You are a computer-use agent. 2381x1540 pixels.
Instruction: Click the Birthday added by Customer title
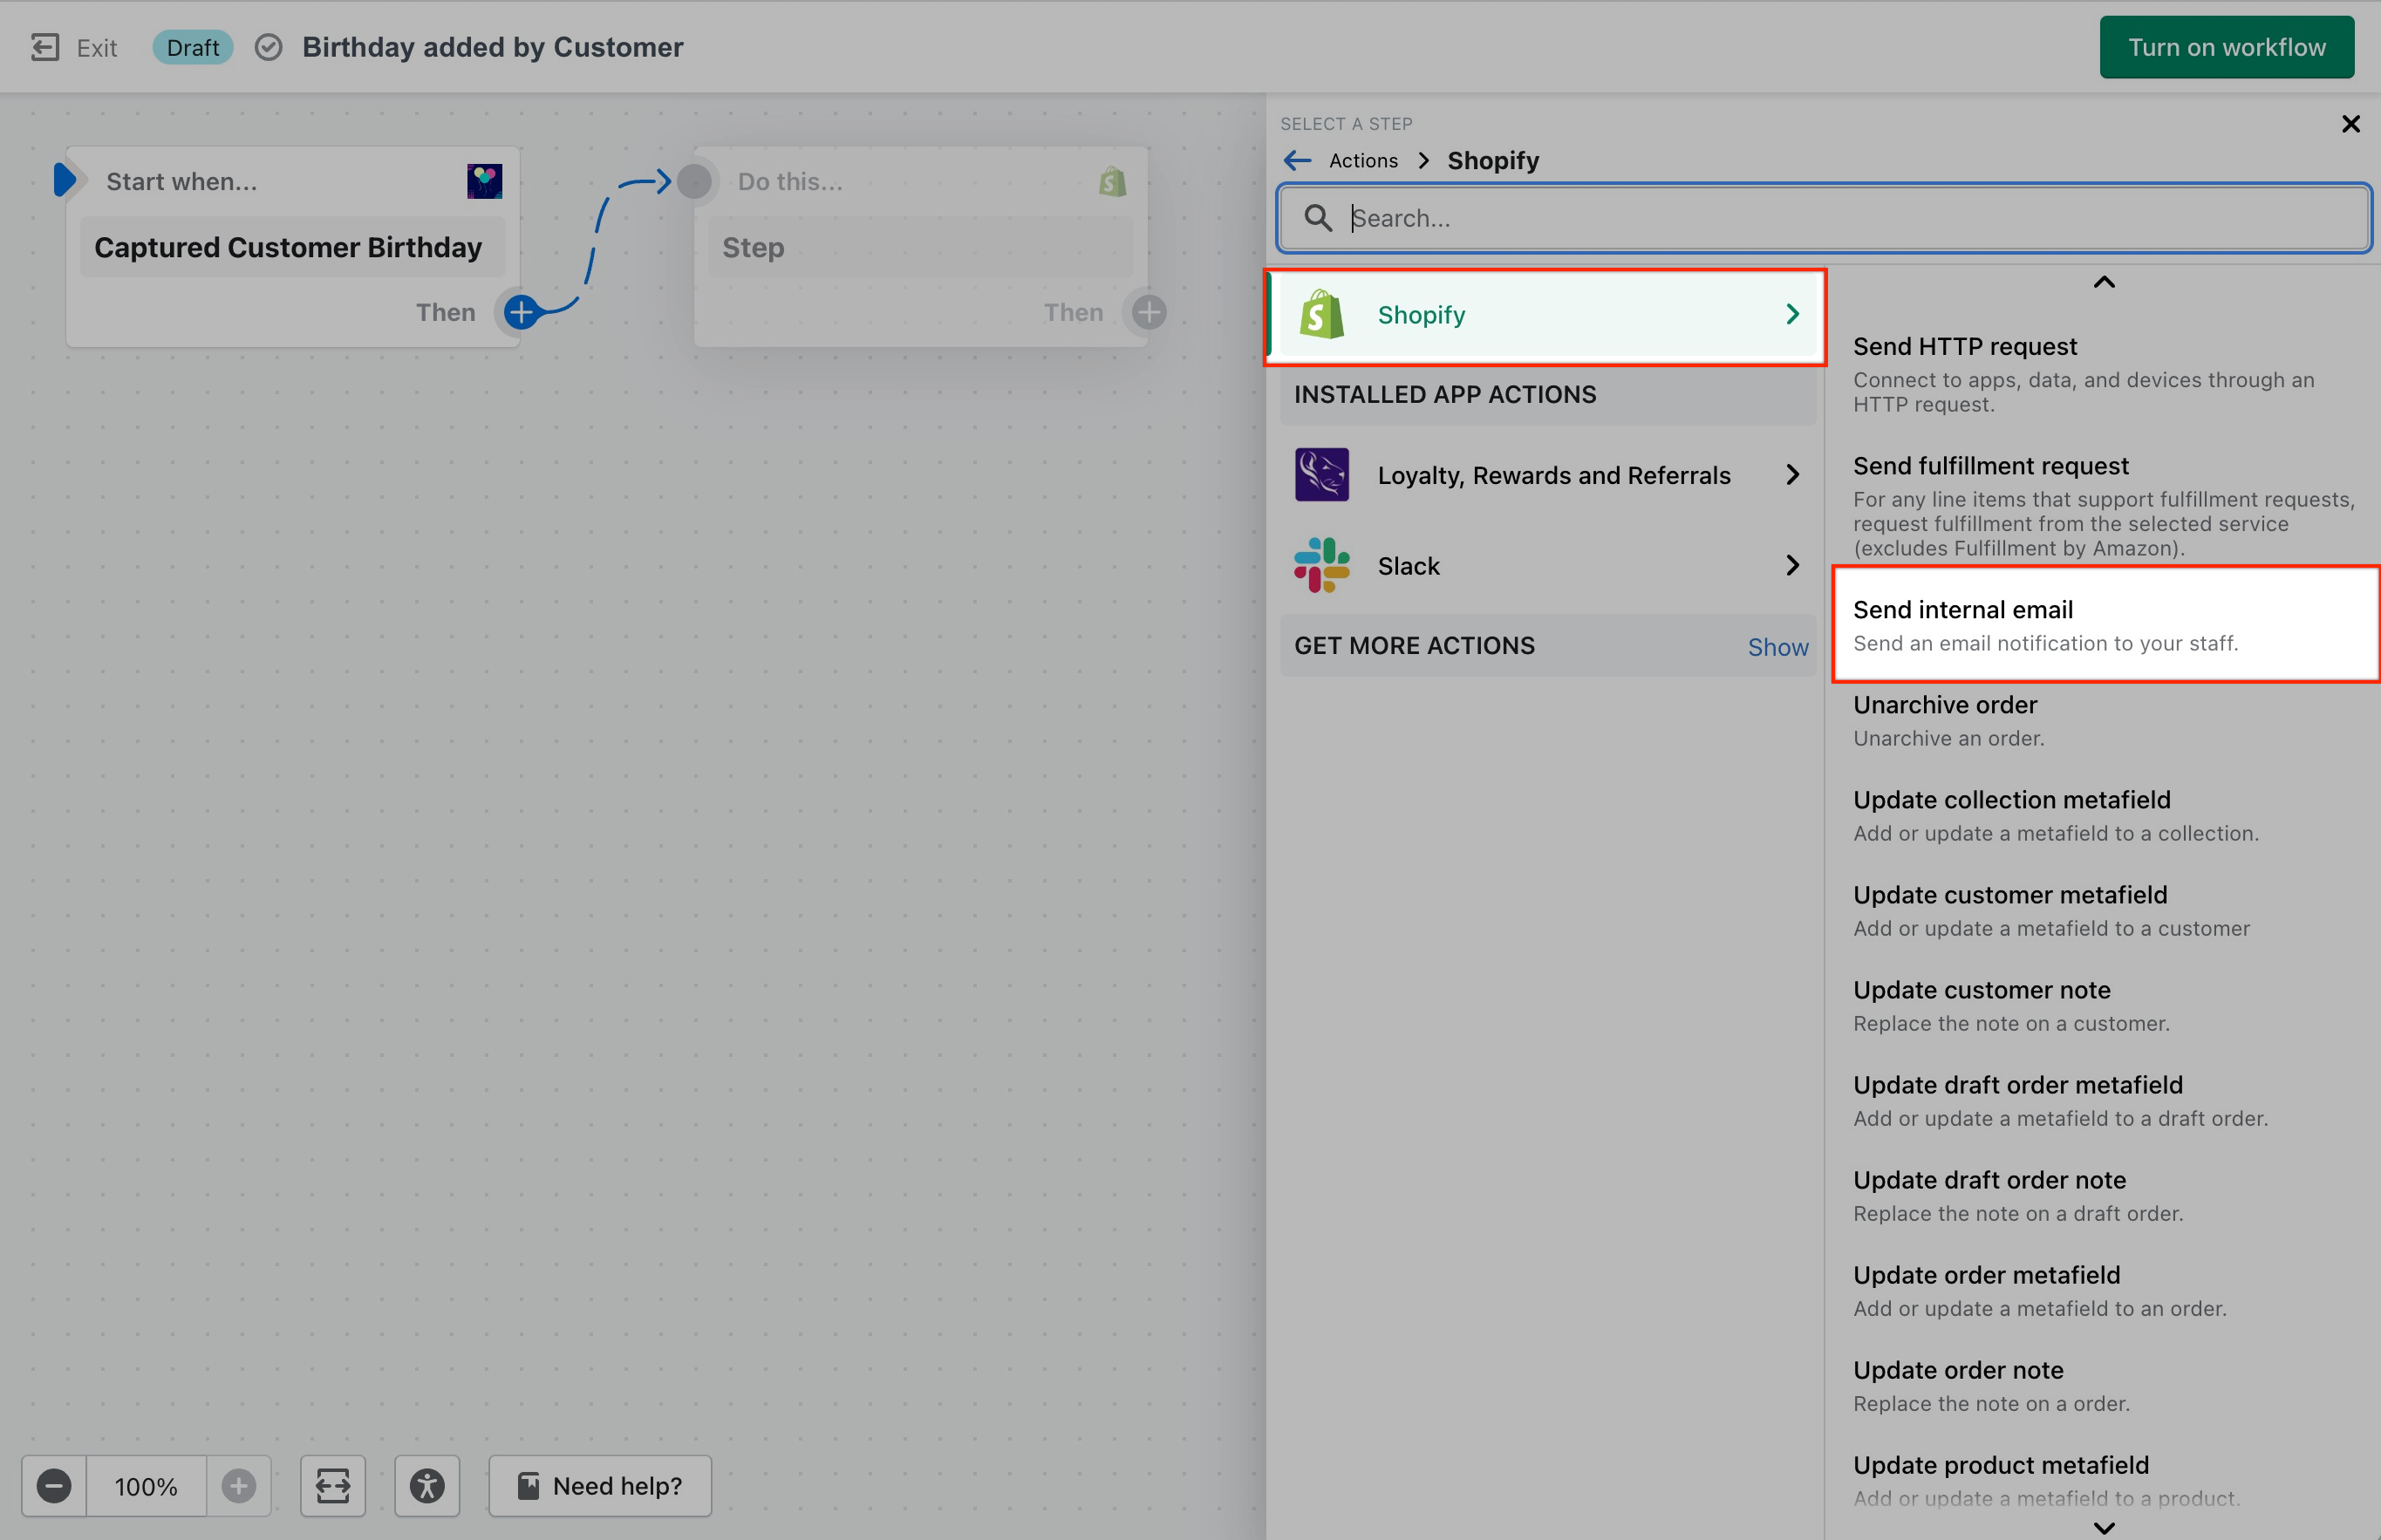pos(493,47)
